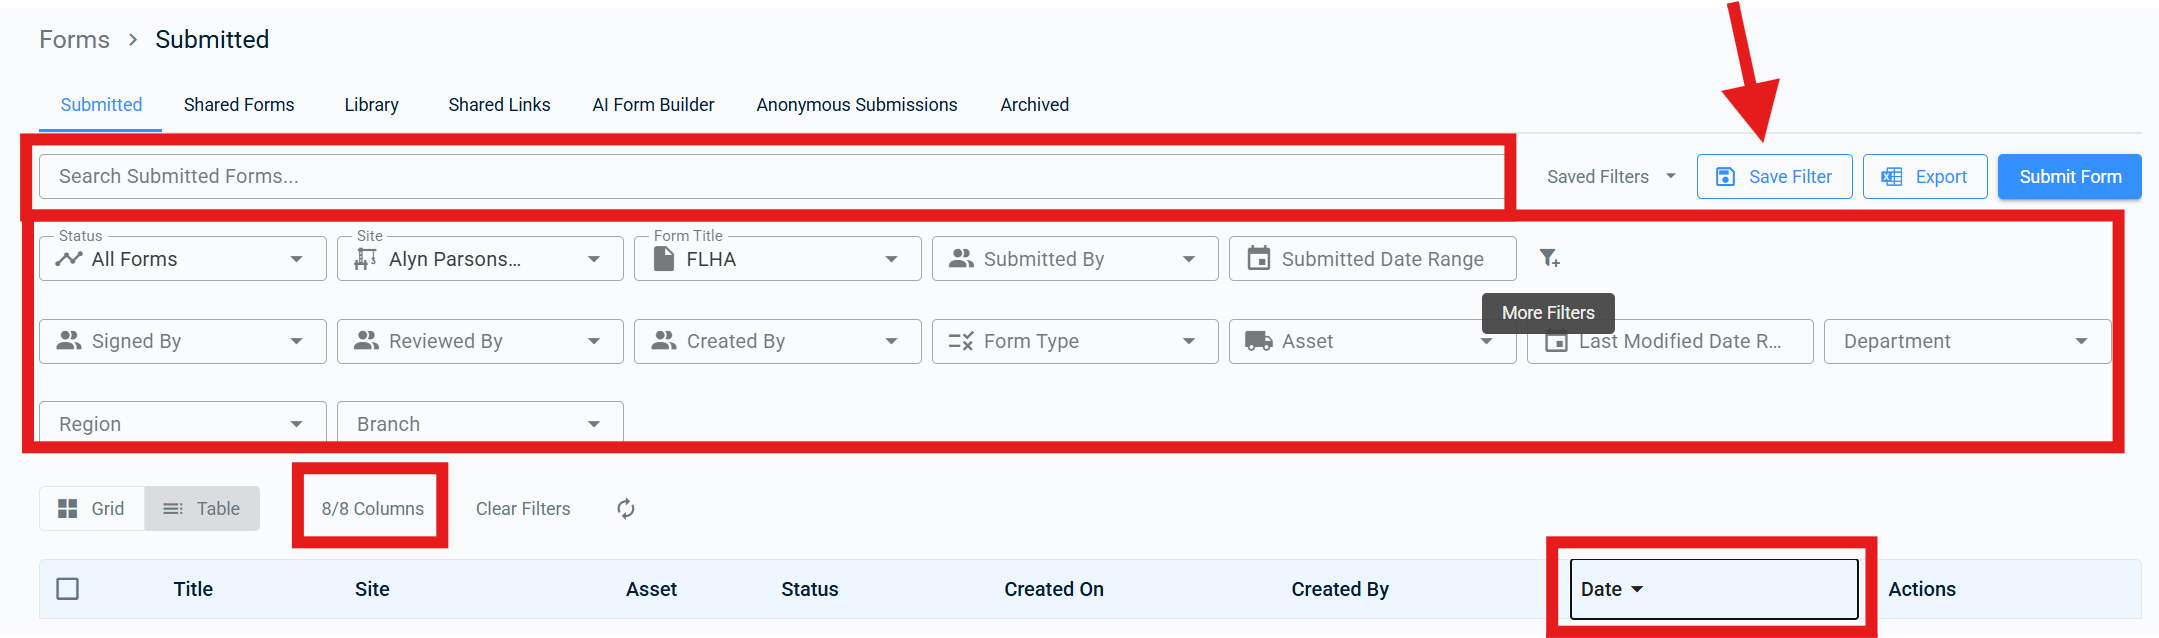Switch to Table view
This screenshot has height=638, width=2159.
pos(202,509)
